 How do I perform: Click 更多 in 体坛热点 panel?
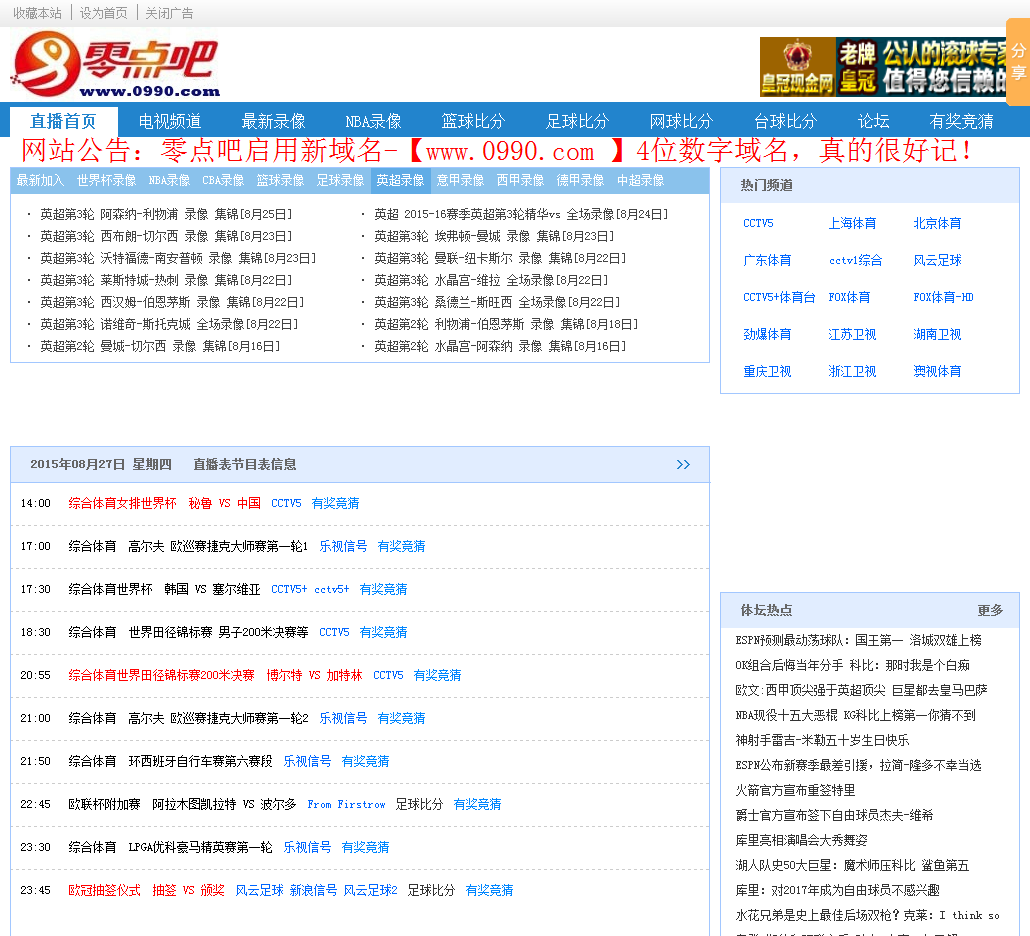[990, 610]
